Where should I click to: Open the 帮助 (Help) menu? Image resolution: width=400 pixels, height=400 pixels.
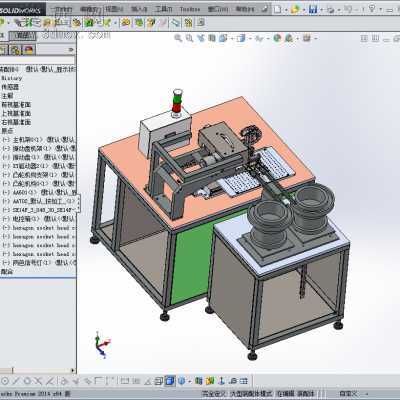coord(245,9)
